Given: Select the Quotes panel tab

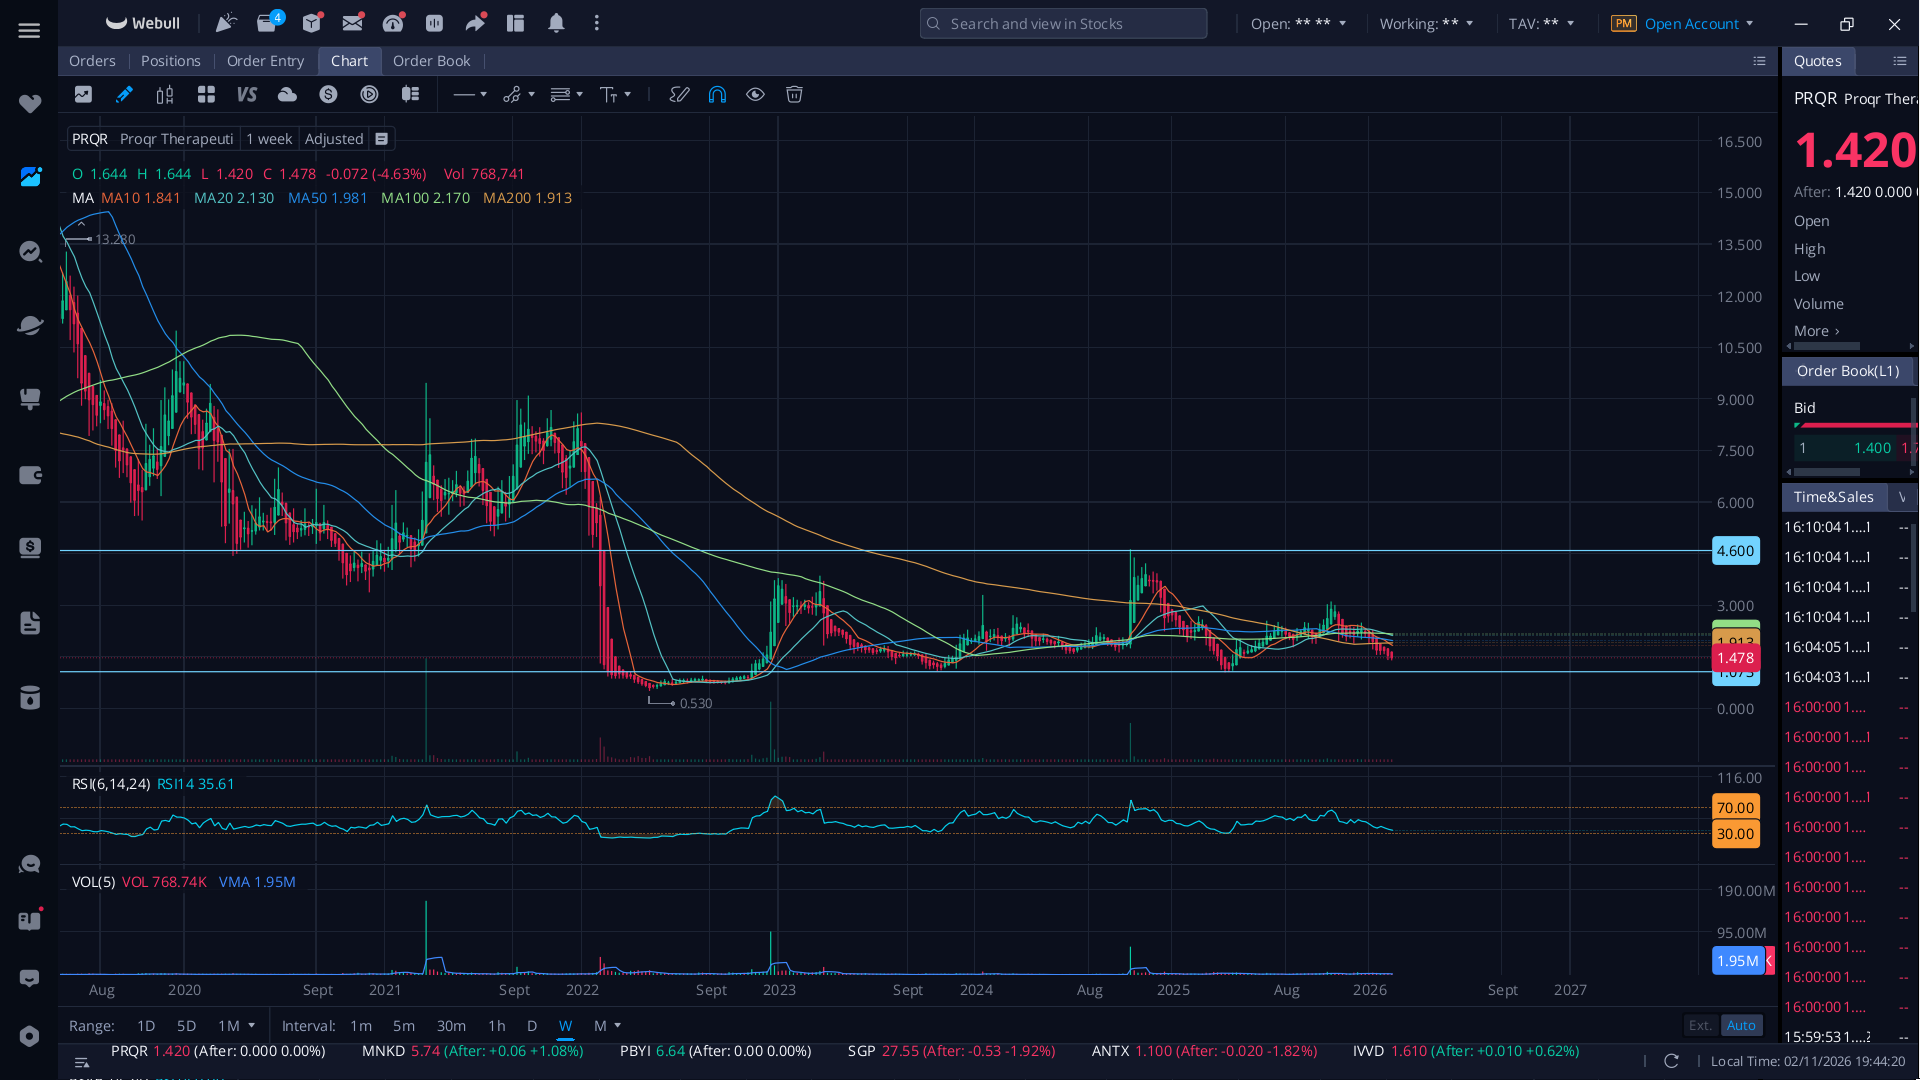Looking at the screenshot, I should (x=1817, y=61).
